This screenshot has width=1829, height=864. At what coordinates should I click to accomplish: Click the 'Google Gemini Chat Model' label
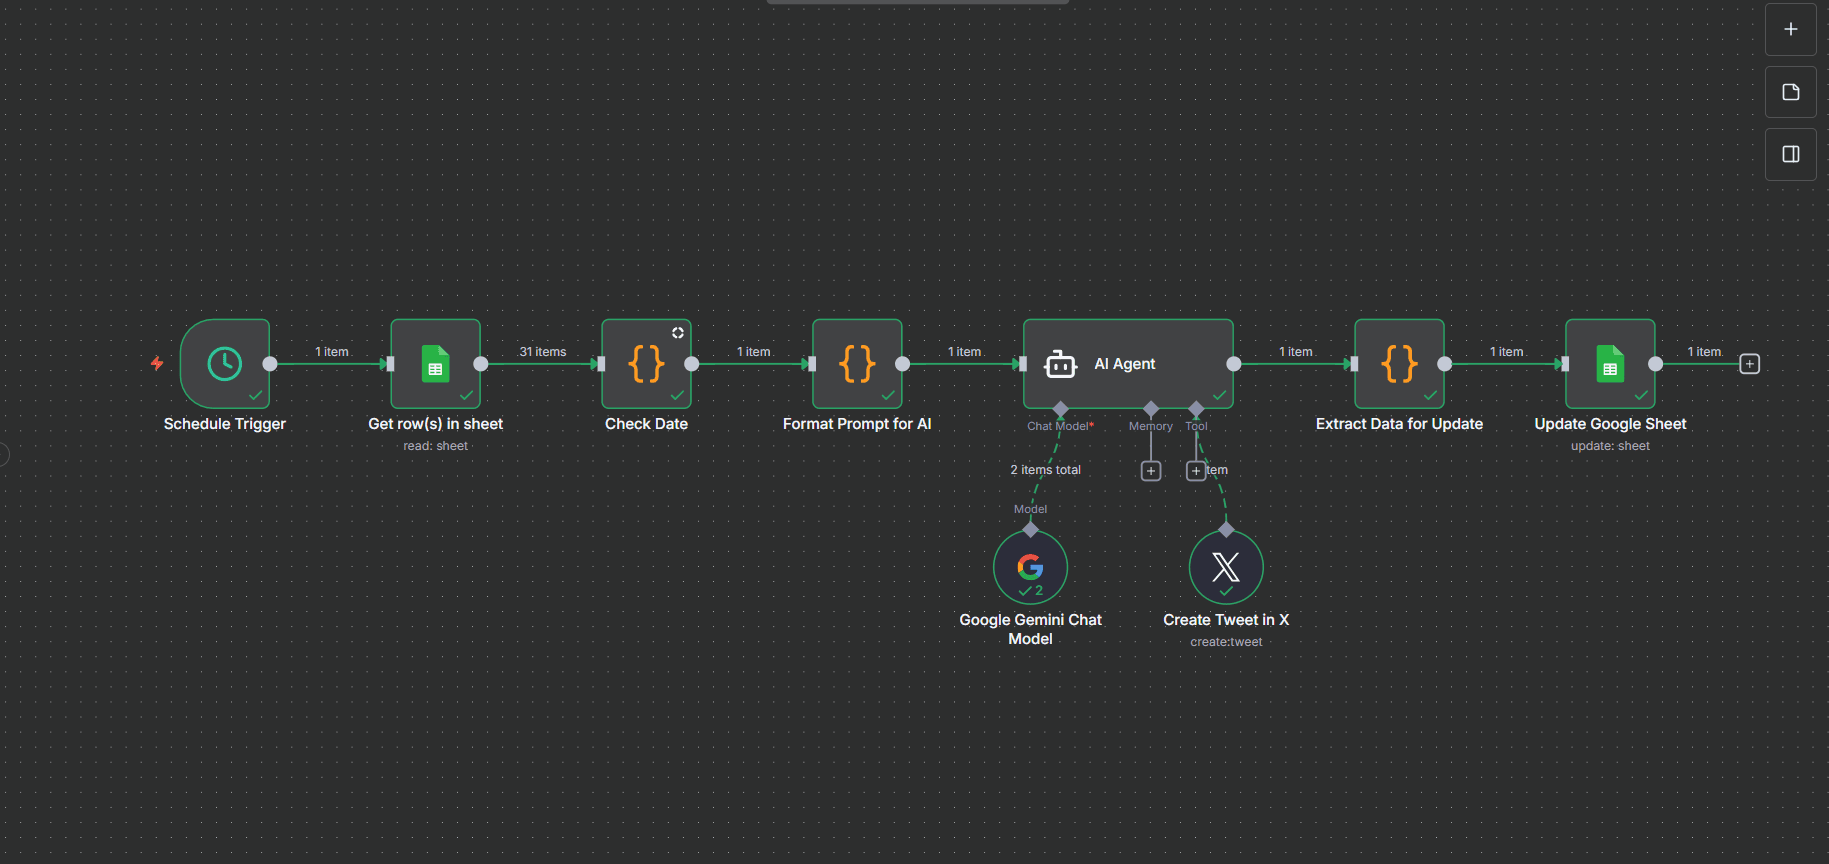(x=1030, y=629)
